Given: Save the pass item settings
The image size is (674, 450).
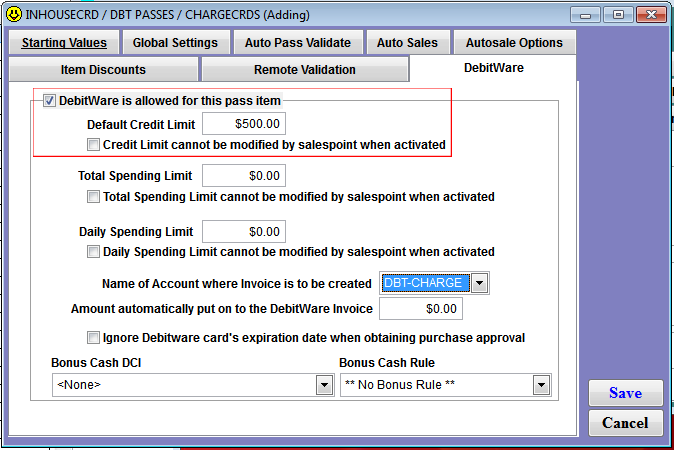Looking at the screenshot, I should click(625, 393).
